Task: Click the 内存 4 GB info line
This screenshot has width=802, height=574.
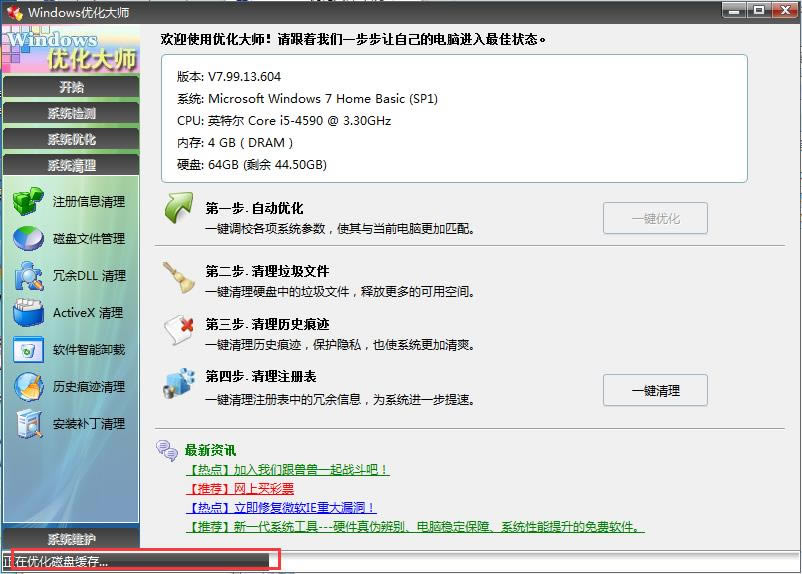Action: coord(235,143)
